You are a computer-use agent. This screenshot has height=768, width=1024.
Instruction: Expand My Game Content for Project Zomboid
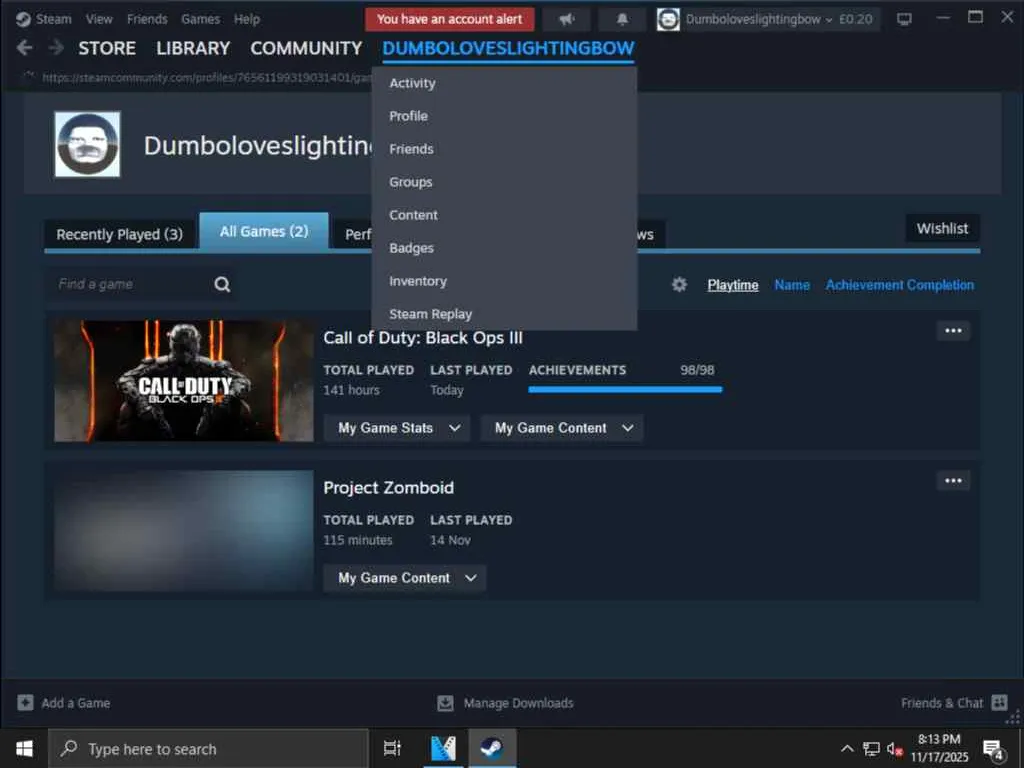tap(405, 578)
